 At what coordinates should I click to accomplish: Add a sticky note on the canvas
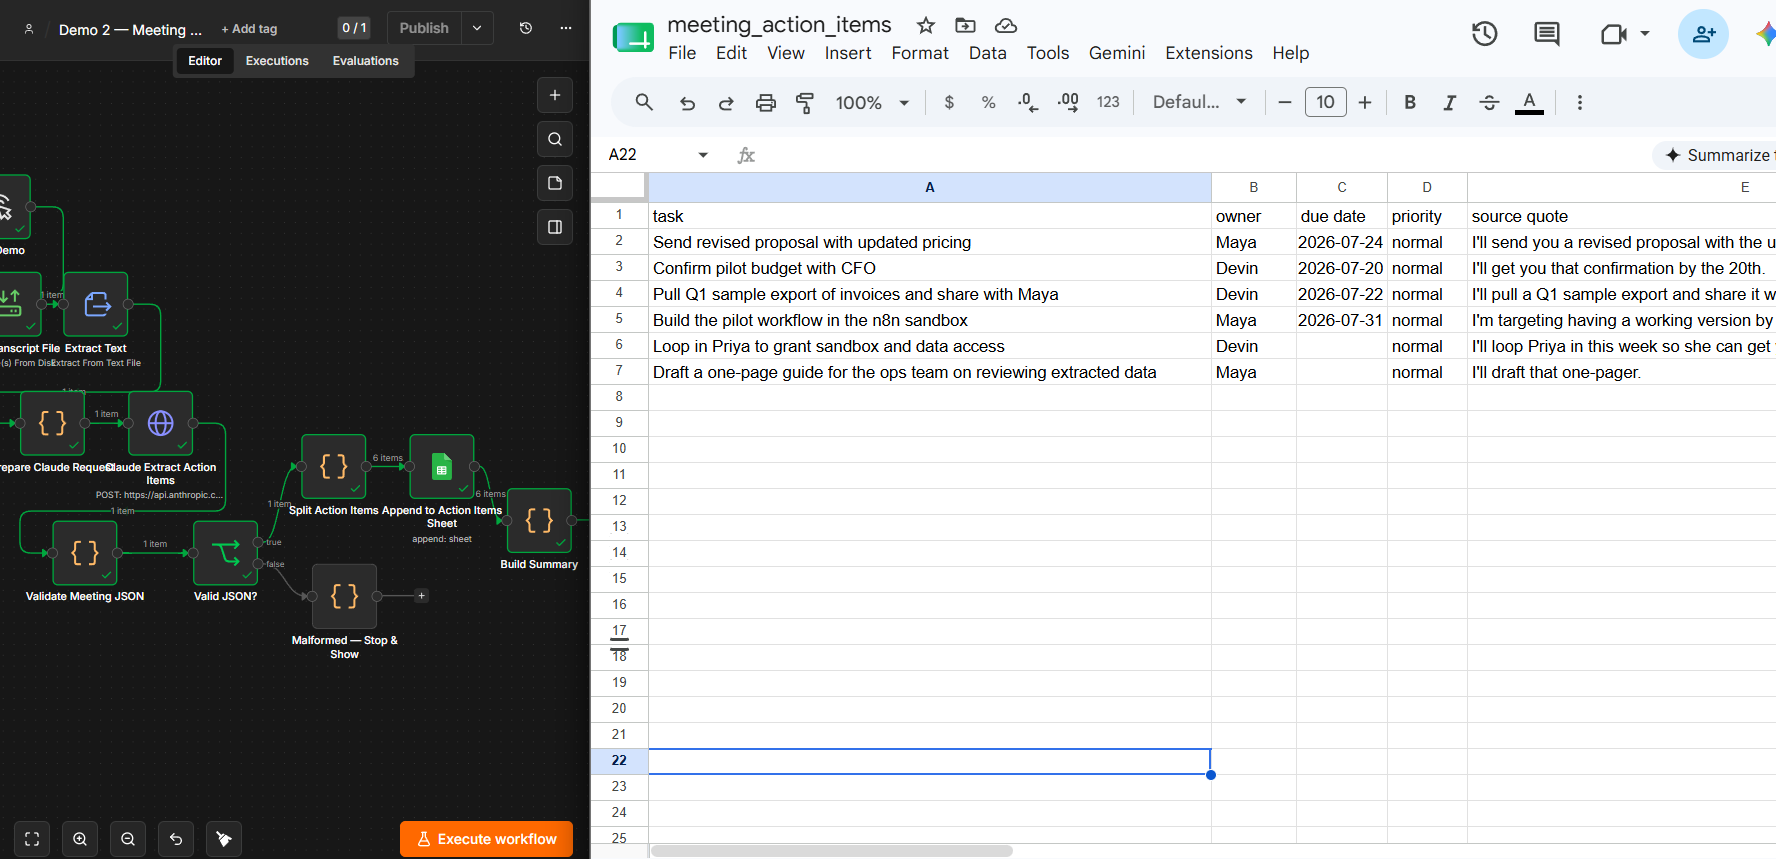(x=555, y=183)
